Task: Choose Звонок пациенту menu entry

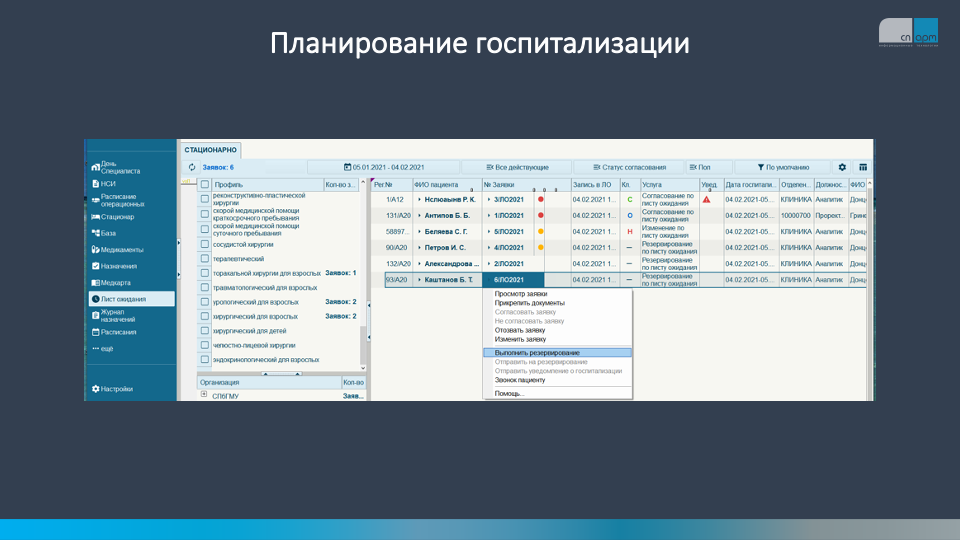Action: click(519, 380)
